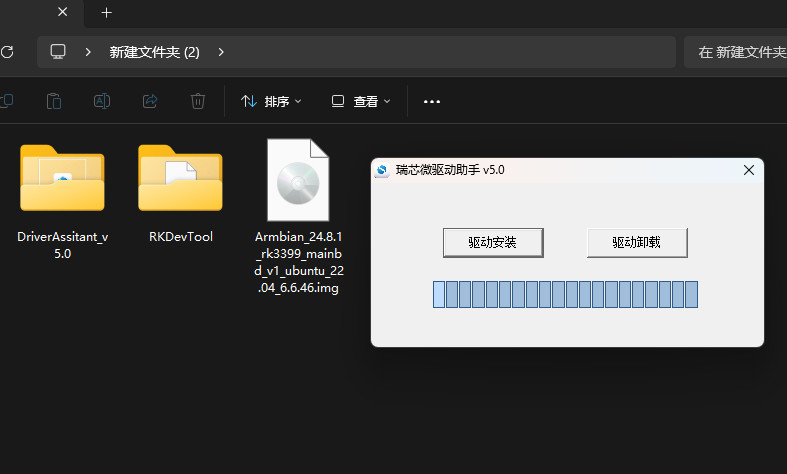Click the paste icon in toolbar
Screen dimensions: 787x474
[x=54, y=101]
